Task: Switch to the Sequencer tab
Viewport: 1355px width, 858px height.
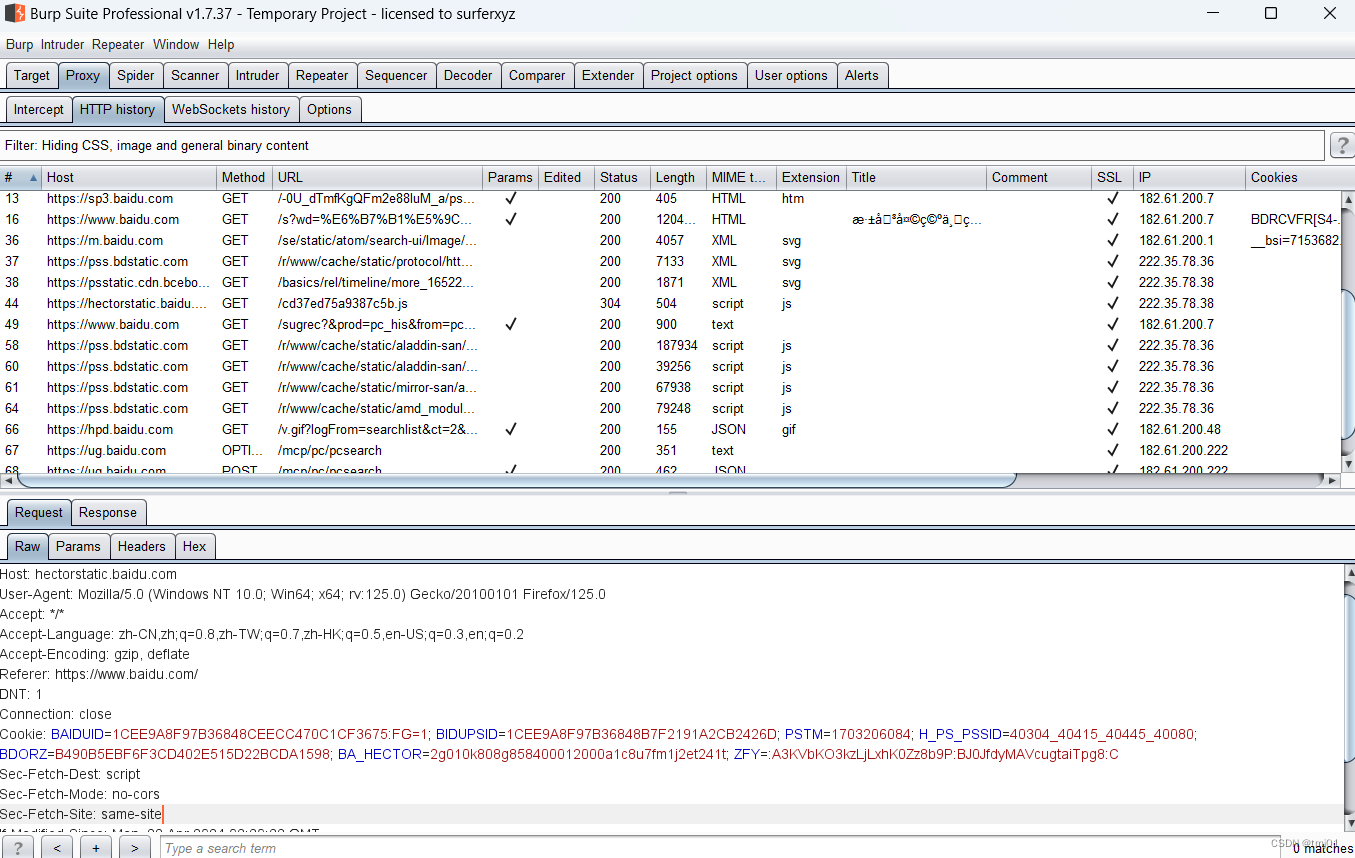Action: (396, 75)
